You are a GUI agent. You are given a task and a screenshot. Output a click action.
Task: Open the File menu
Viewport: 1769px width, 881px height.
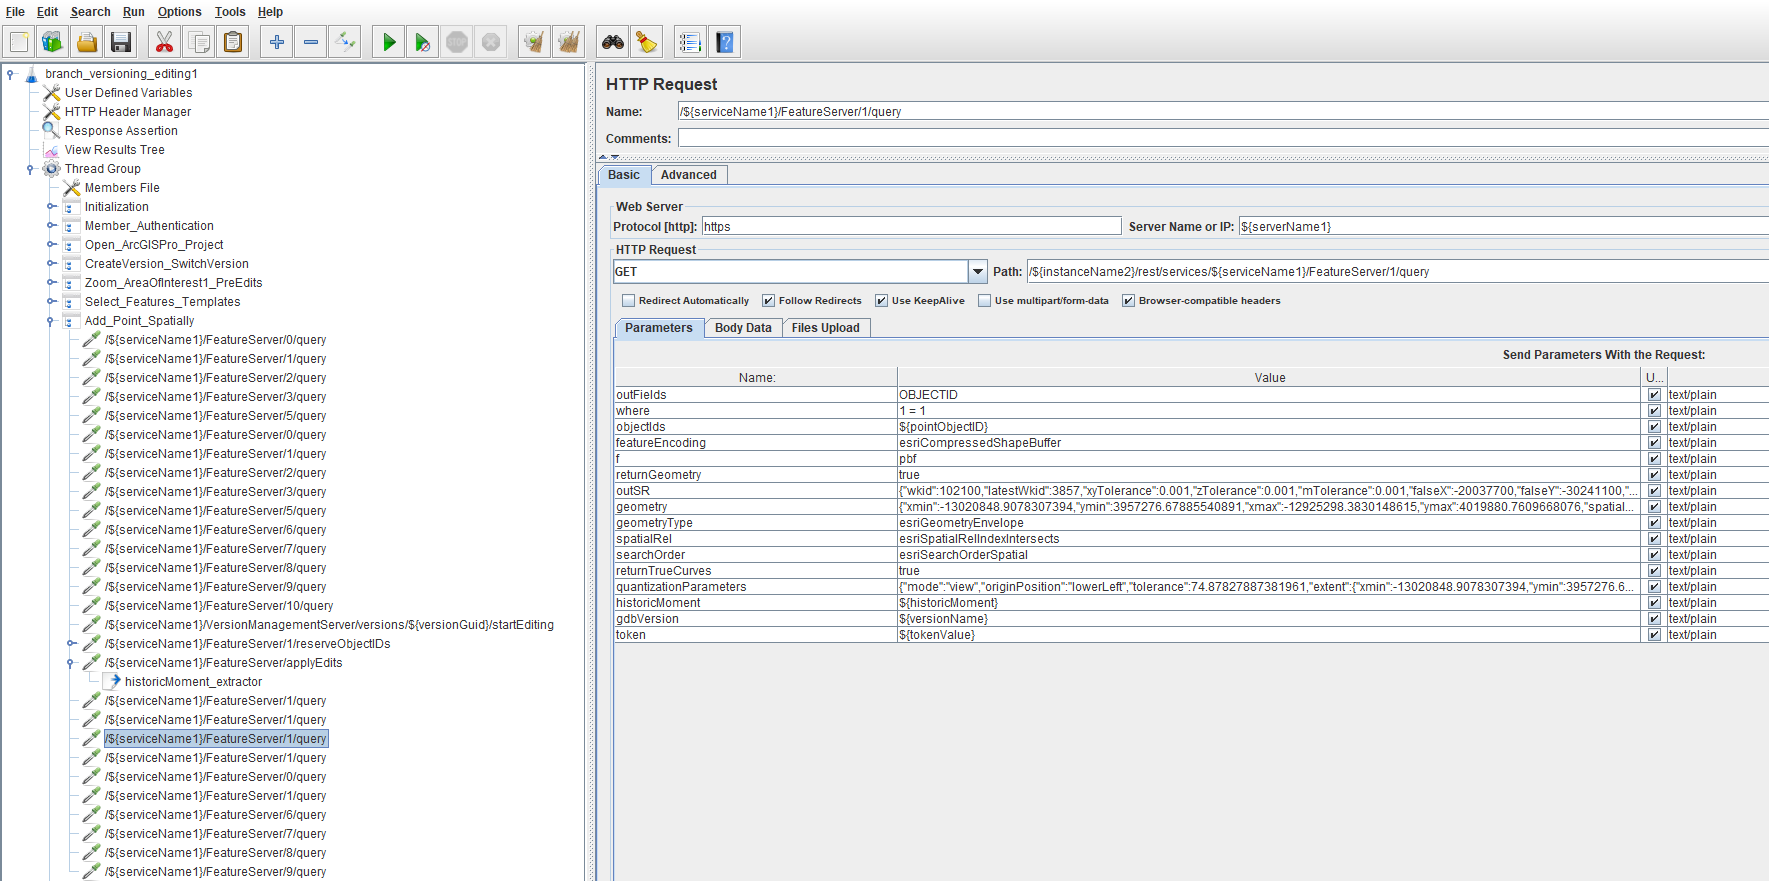[x=15, y=12]
